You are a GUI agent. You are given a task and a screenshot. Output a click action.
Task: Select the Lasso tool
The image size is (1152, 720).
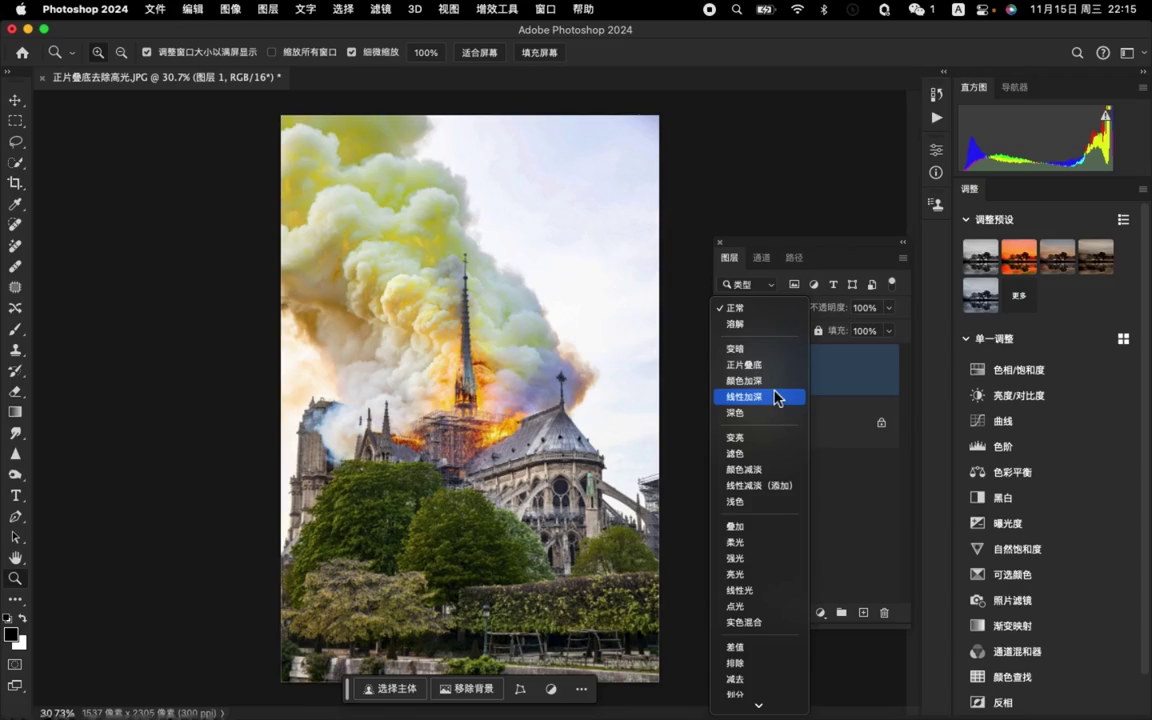[x=15, y=142]
